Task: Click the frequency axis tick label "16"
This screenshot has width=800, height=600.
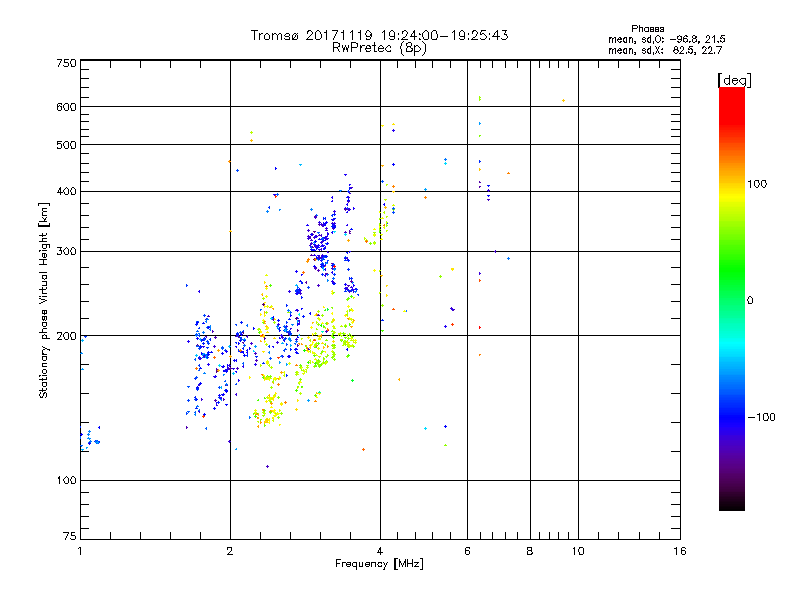Action: [680, 551]
